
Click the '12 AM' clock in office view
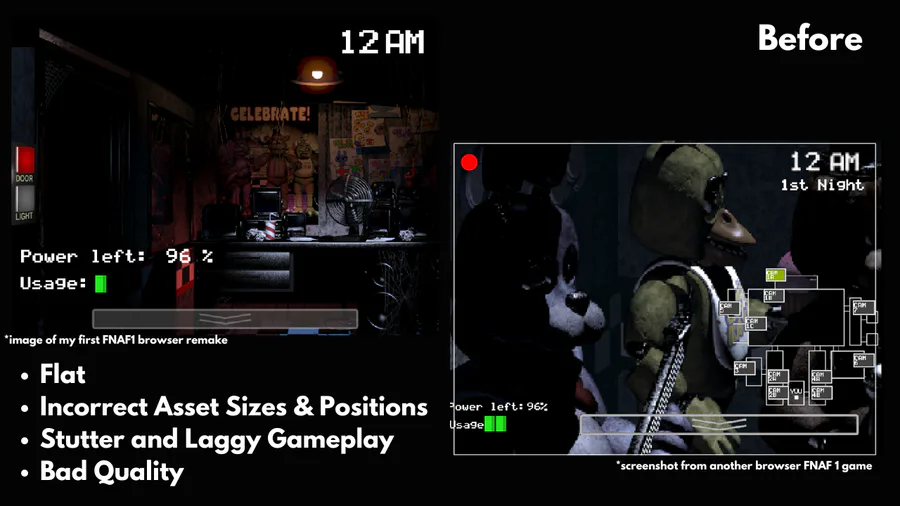pos(383,43)
